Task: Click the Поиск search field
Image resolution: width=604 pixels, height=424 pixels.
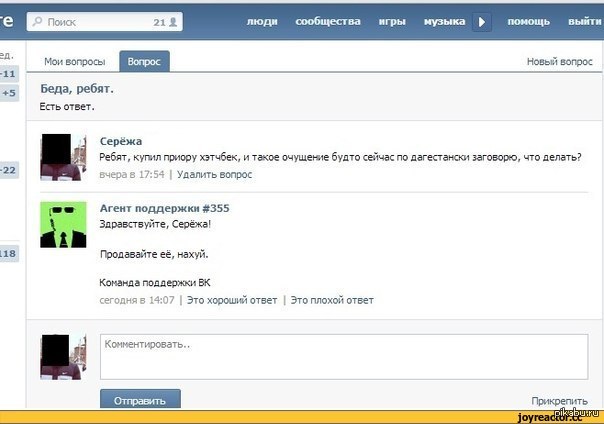Action: click(x=104, y=22)
